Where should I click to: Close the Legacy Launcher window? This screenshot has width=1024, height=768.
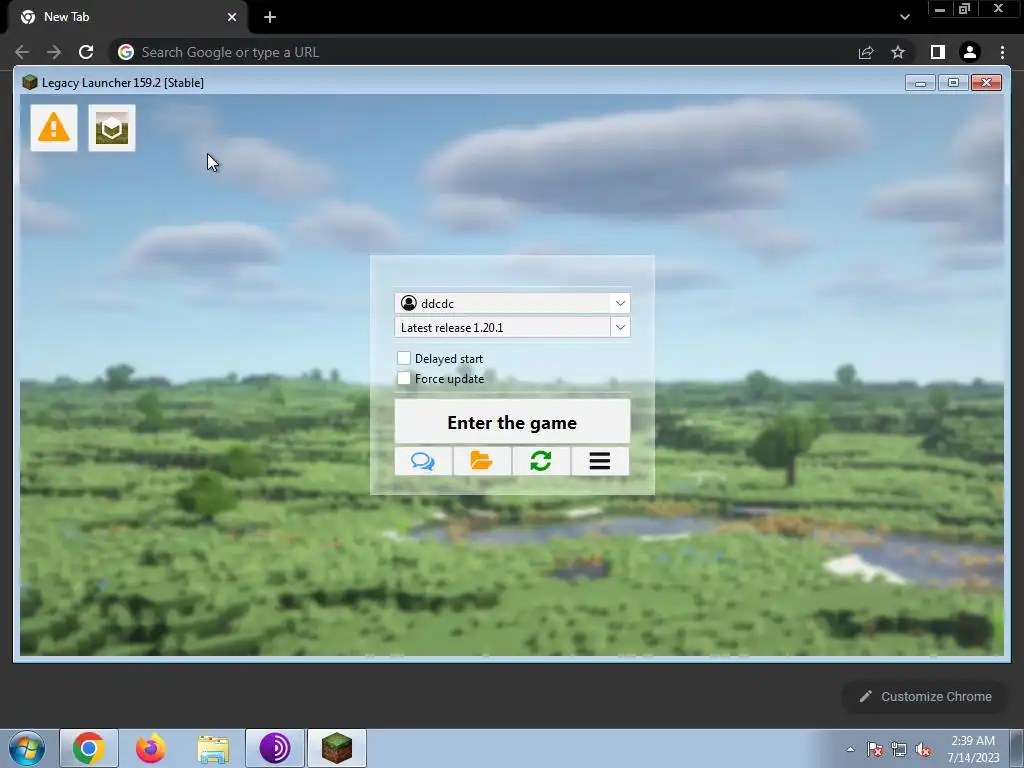click(986, 83)
